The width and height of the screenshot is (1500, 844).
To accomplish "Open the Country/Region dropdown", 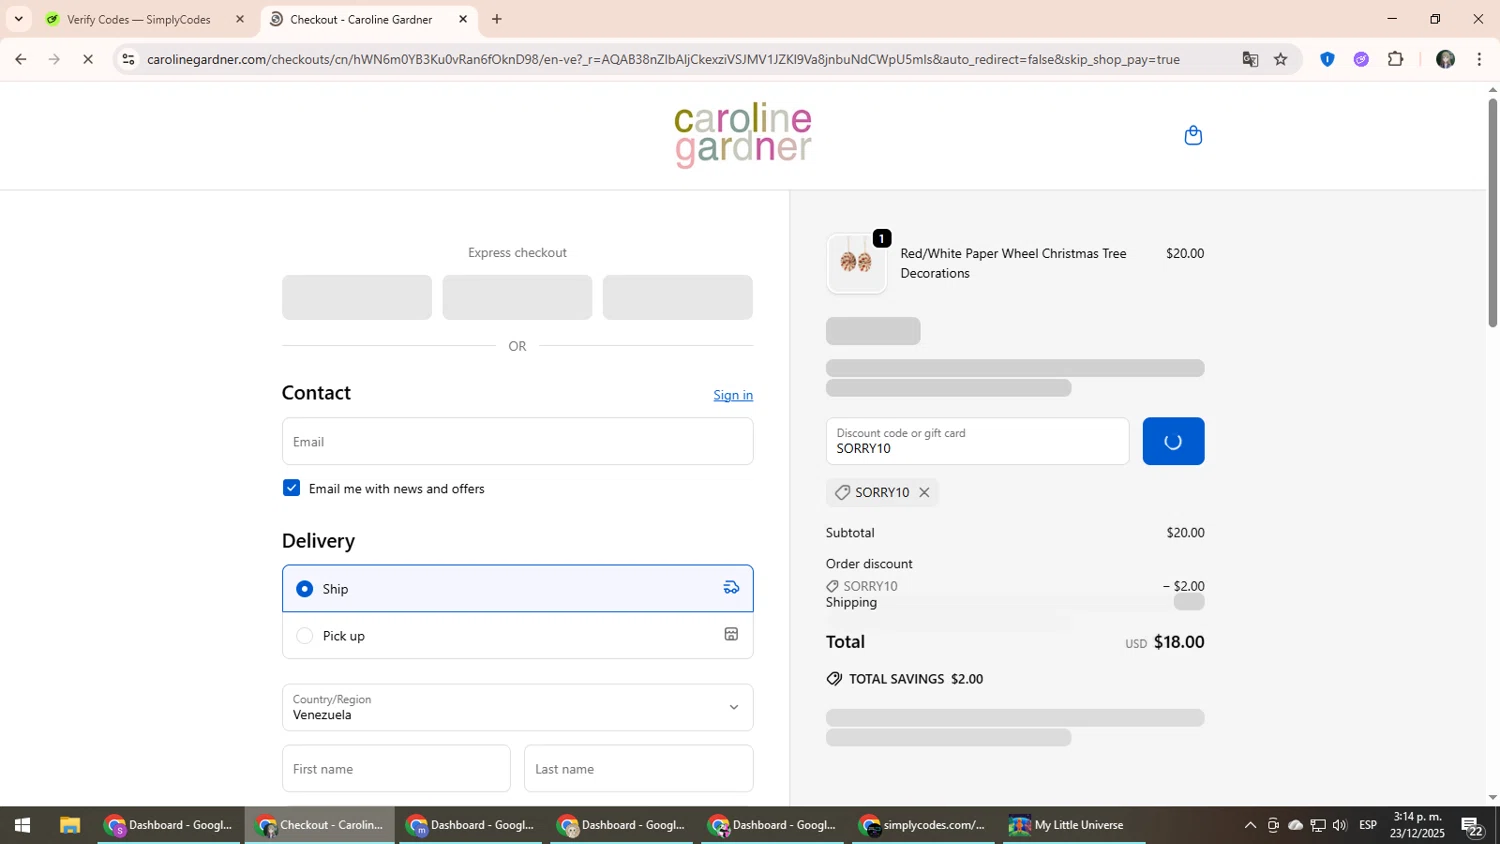I will (517, 707).
